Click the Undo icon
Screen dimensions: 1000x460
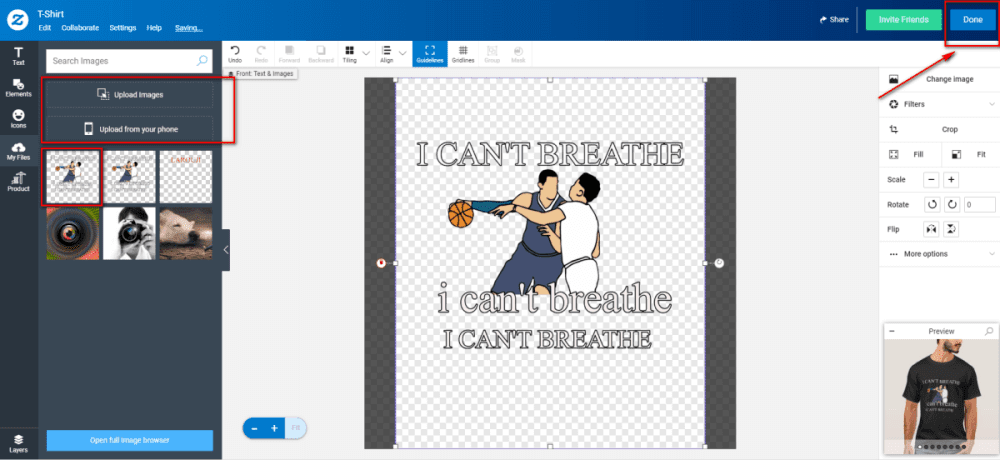click(235, 53)
